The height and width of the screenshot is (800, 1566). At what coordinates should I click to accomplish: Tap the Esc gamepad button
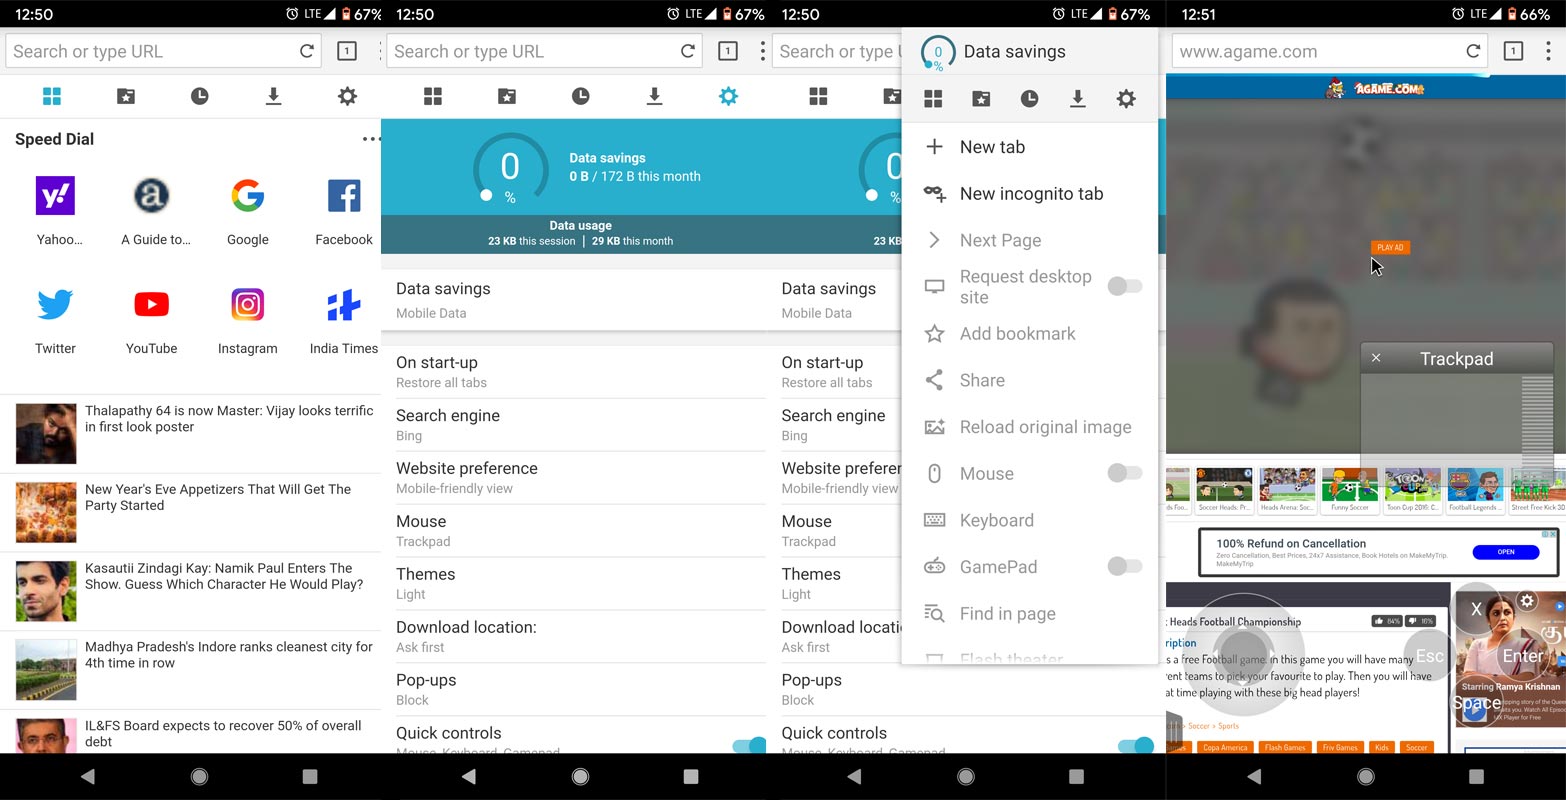(1430, 656)
